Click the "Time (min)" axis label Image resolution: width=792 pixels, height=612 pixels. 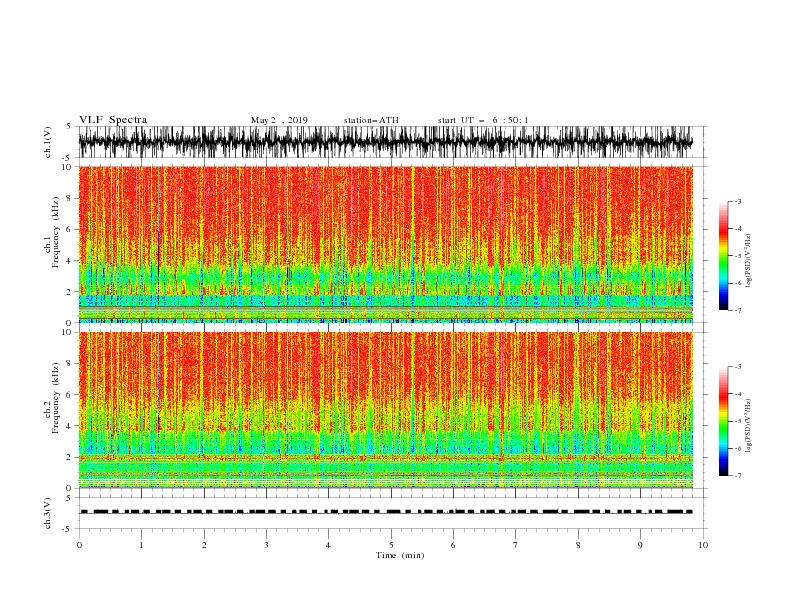(x=400, y=555)
